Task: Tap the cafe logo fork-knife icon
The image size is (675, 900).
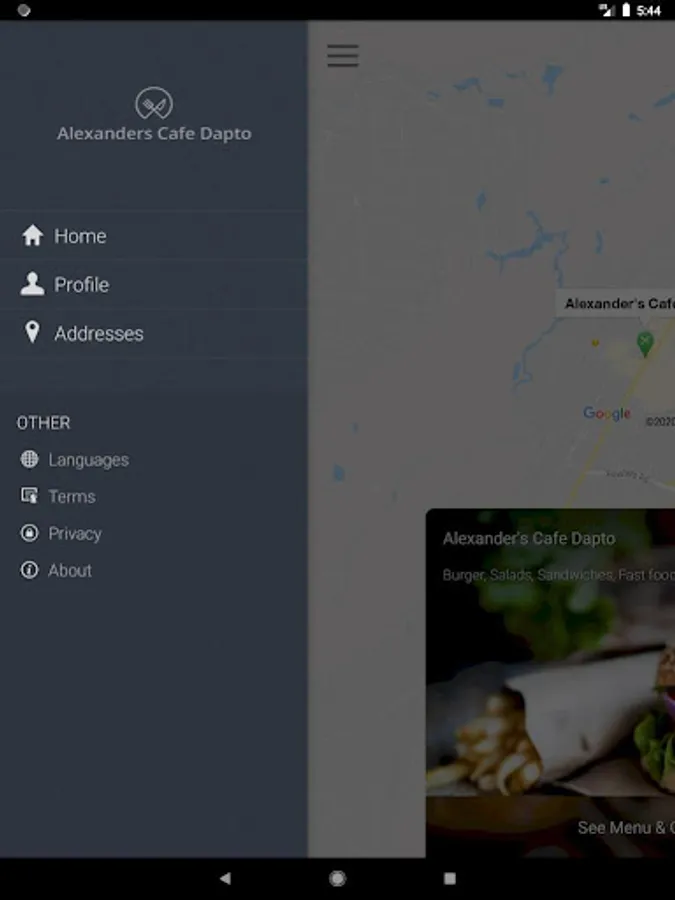Action: click(154, 103)
